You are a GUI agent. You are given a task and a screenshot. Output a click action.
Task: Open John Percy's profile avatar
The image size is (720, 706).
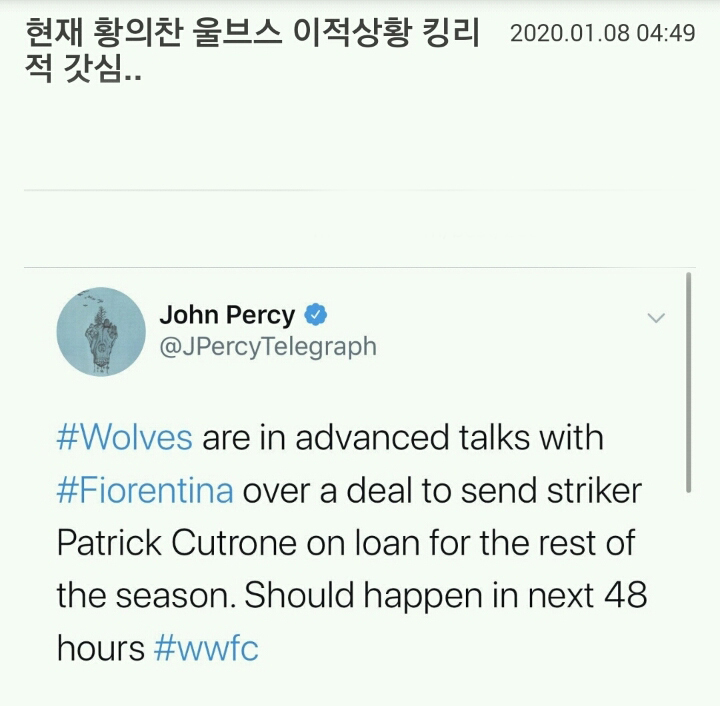[x=101, y=331]
